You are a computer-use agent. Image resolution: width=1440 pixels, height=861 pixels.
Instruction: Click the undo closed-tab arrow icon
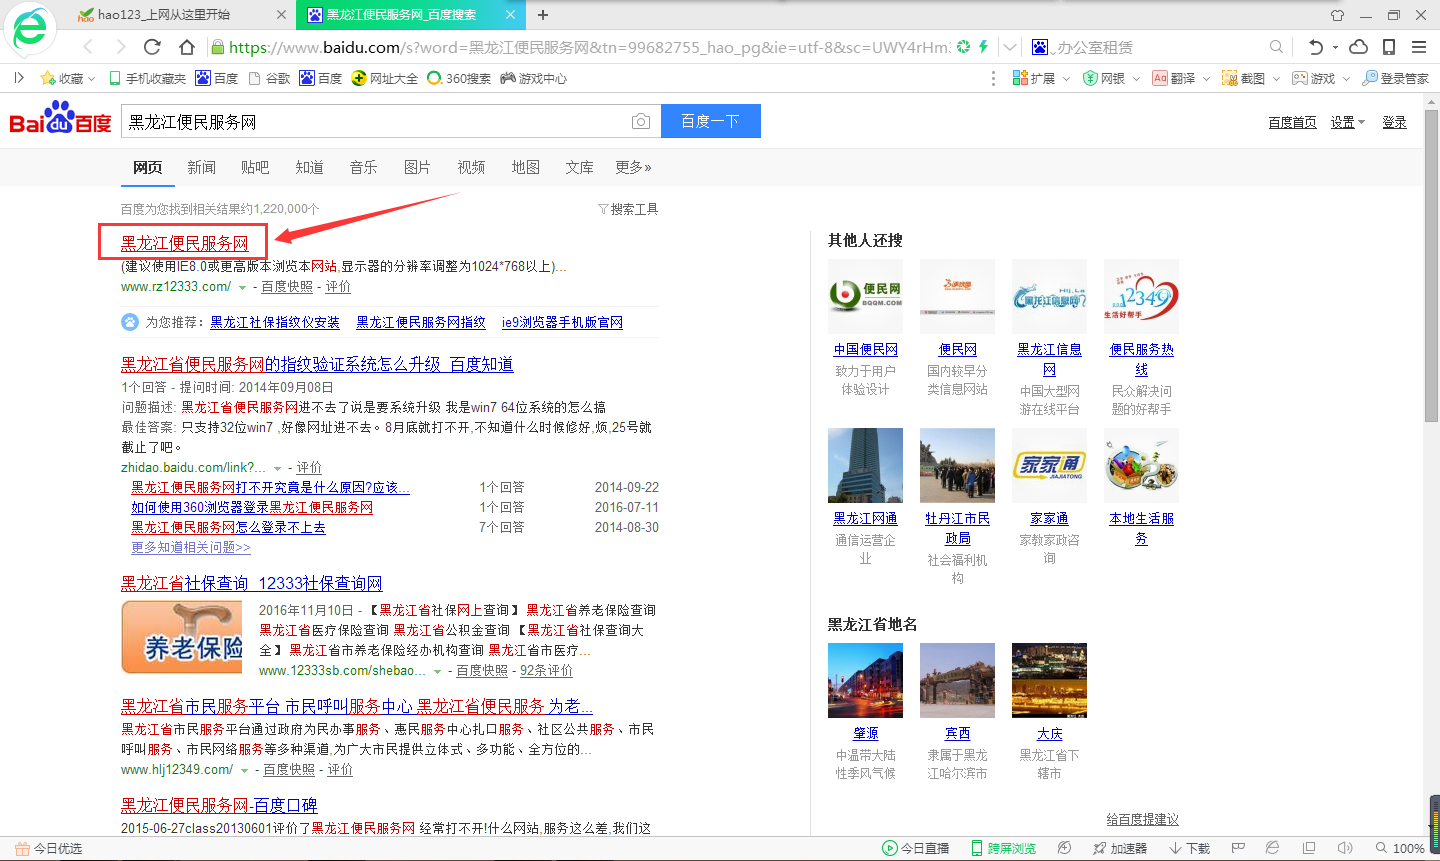tap(1316, 47)
